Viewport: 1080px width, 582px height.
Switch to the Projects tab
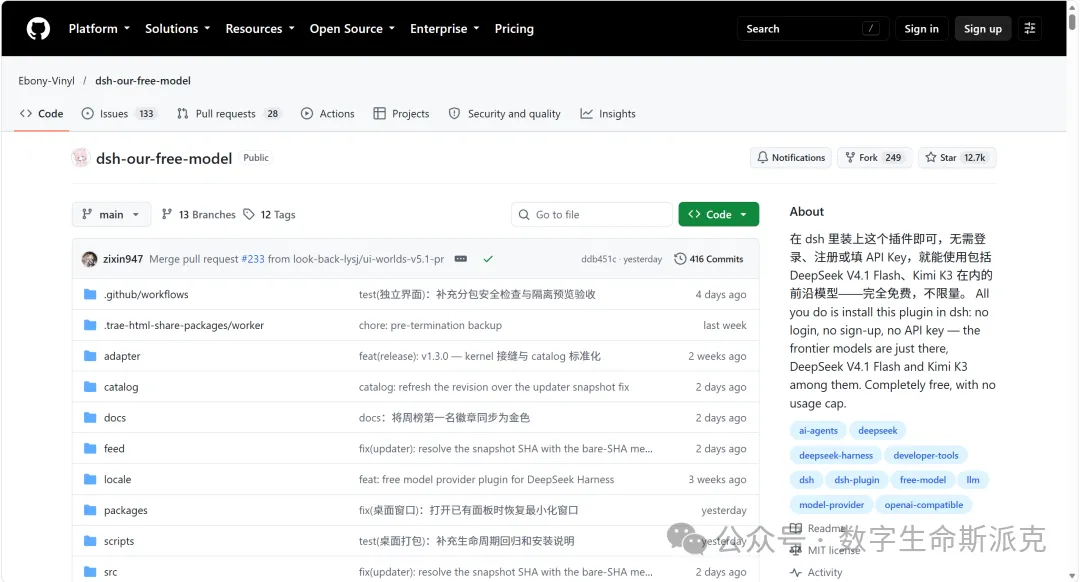(402, 114)
